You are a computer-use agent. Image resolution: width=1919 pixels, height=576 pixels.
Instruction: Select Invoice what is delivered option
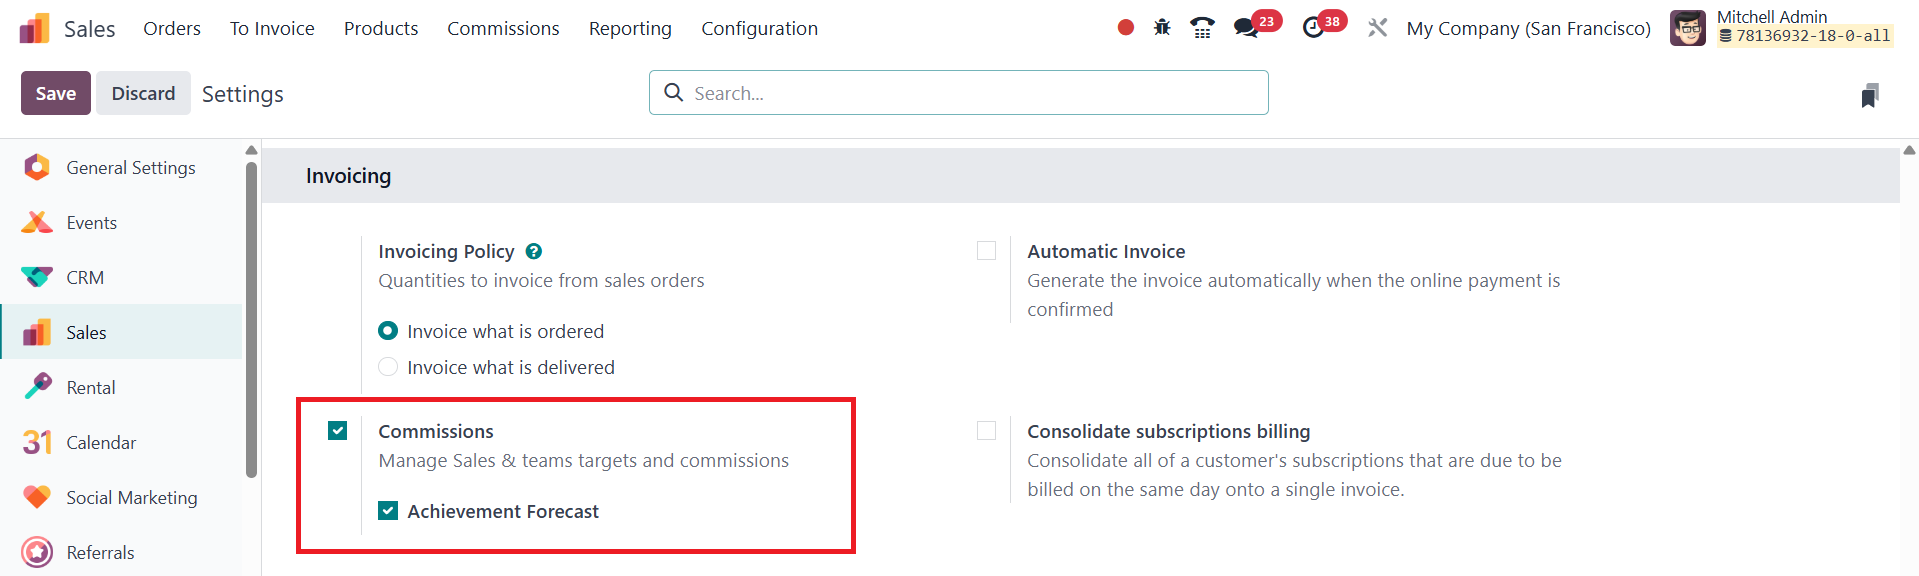pyautogui.click(x=388, y=367)
